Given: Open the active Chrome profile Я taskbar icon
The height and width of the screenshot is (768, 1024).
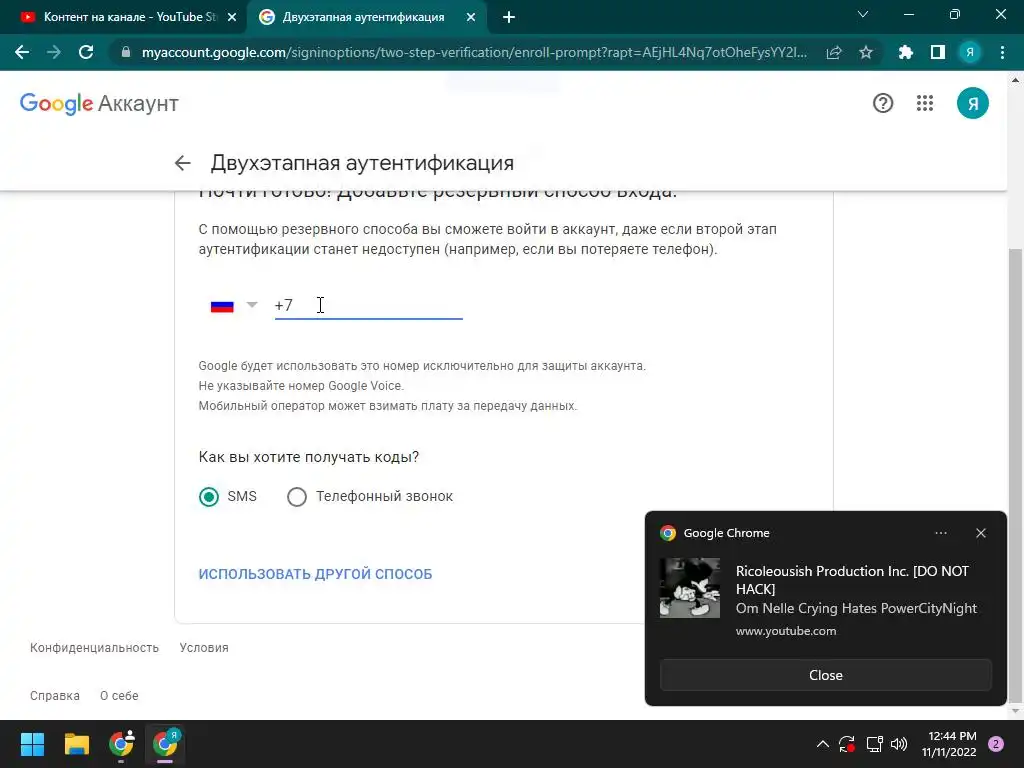Looking at the screenshot, I should point(165,744).
